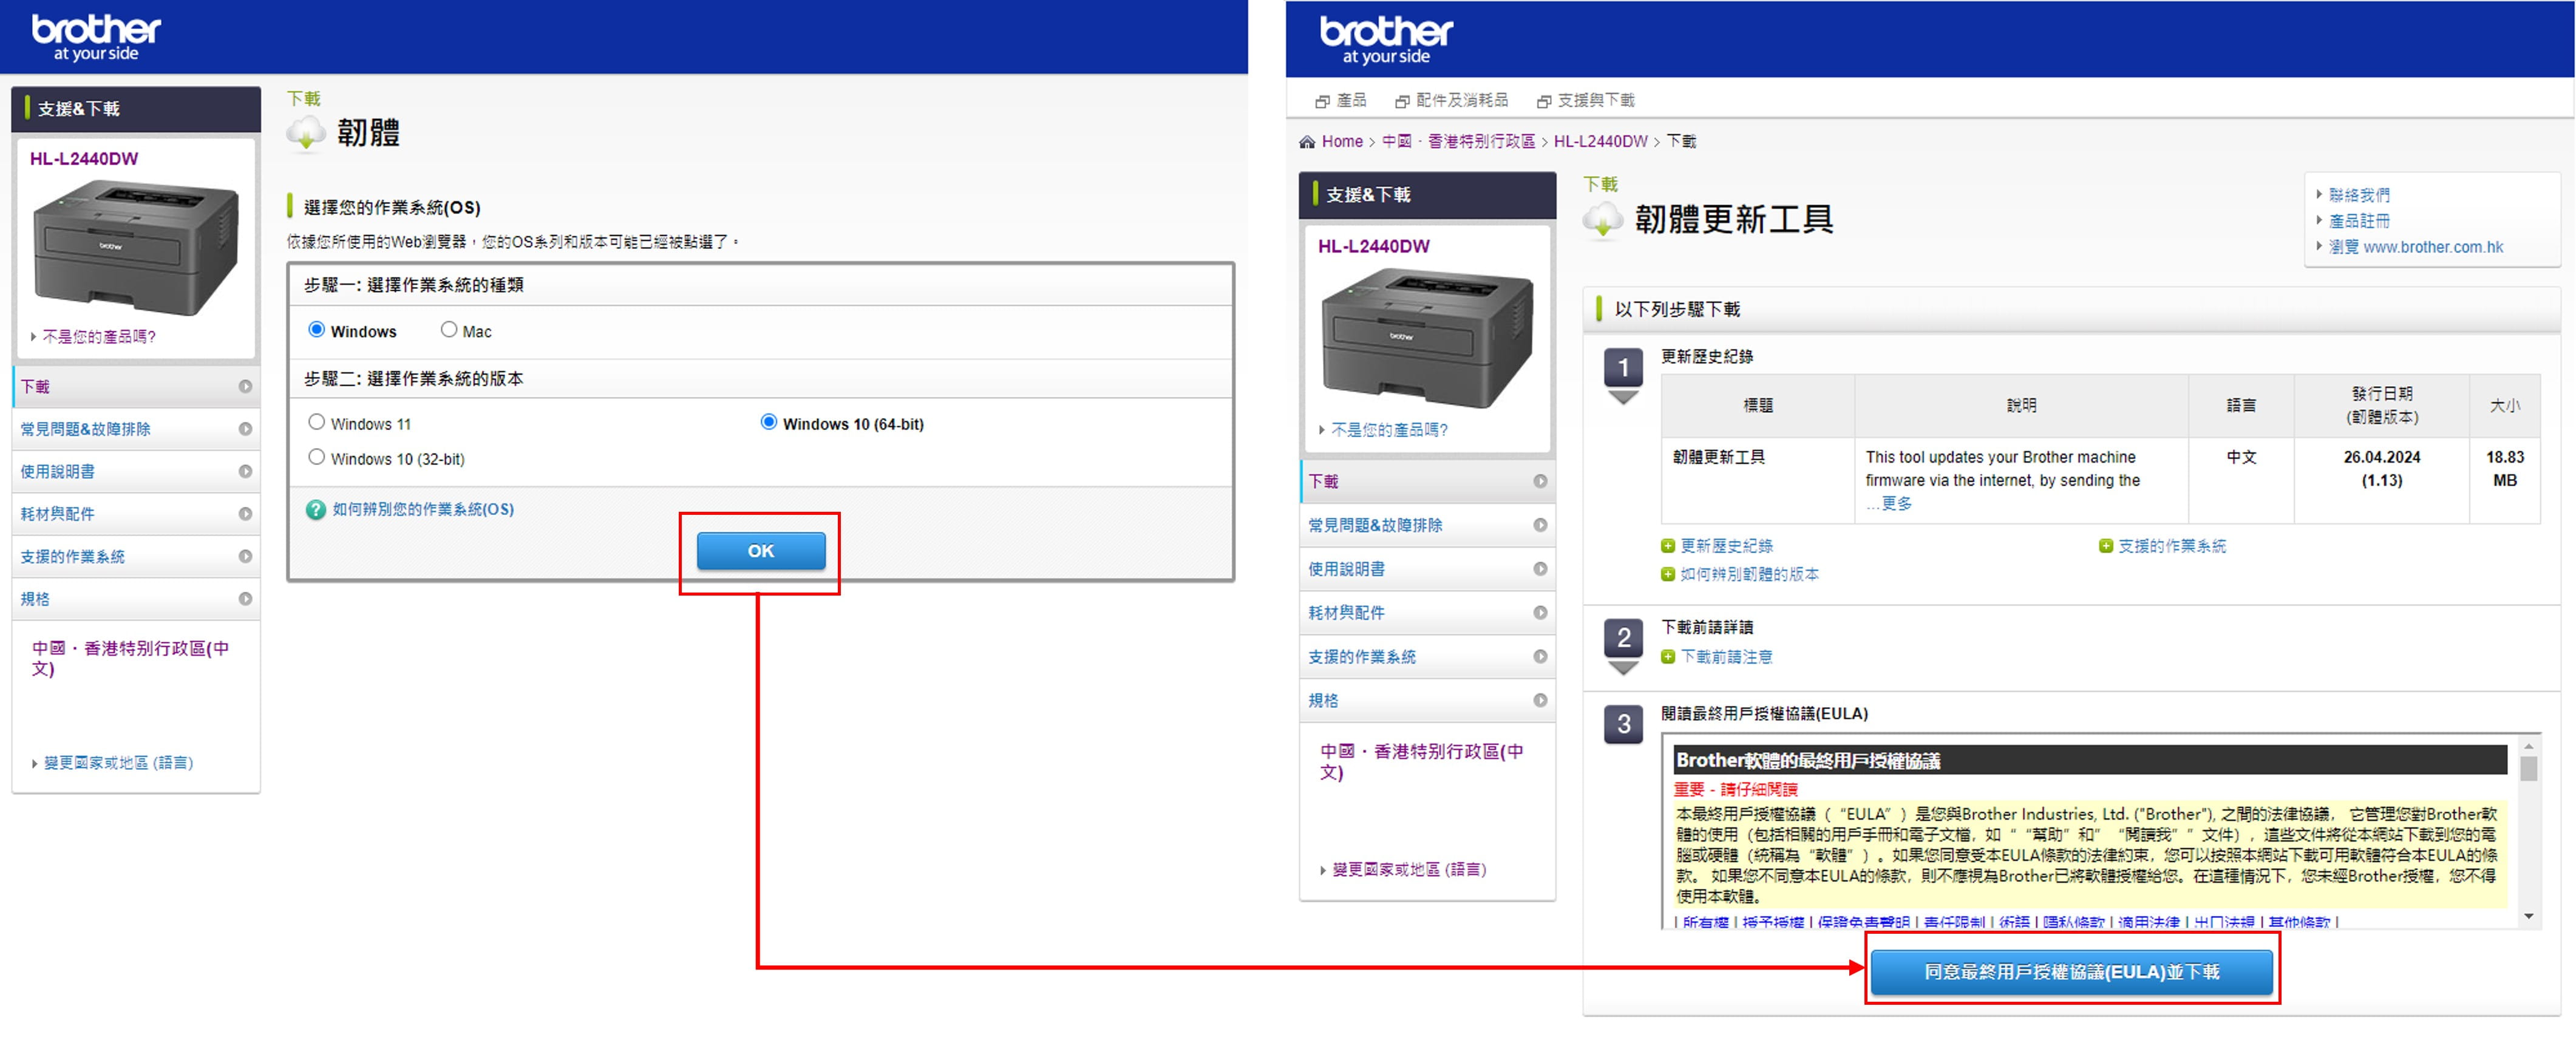The width and height of the screenshot is (2576, 1040).
Task: Click arrow icon next to 規格 left sidebar
Action: [x=245, y=600]
